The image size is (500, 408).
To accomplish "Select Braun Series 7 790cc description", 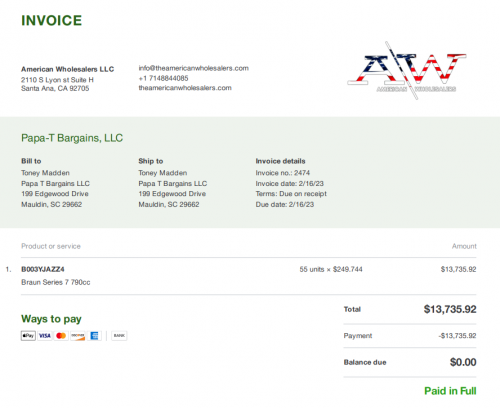I will point(56,282).
